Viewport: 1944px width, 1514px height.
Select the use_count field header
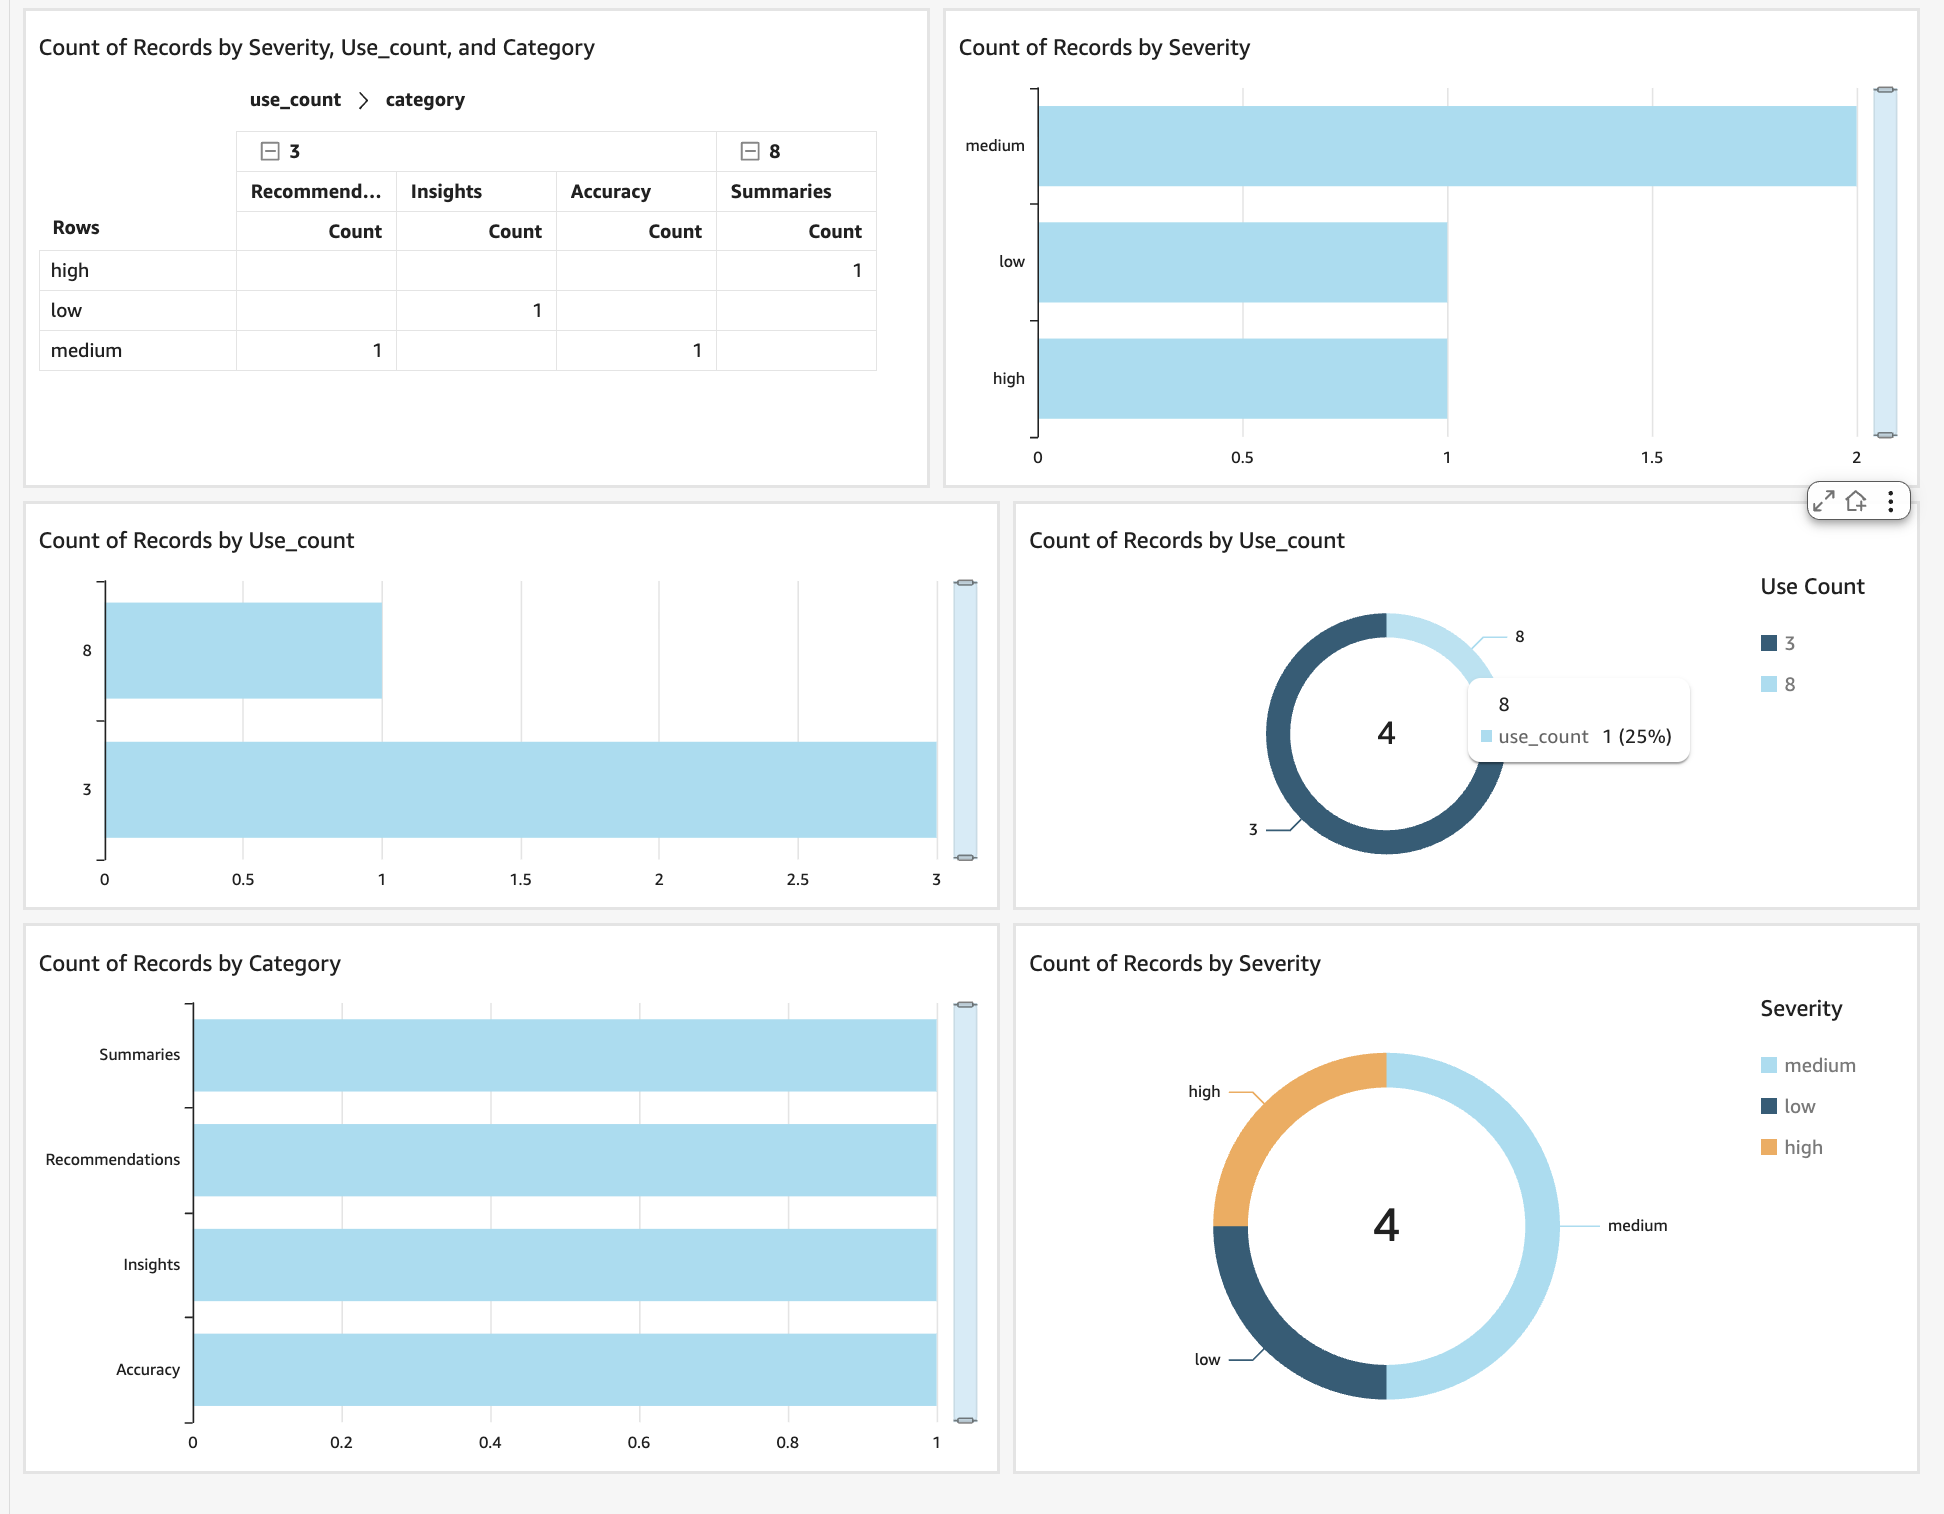point(295,100)
